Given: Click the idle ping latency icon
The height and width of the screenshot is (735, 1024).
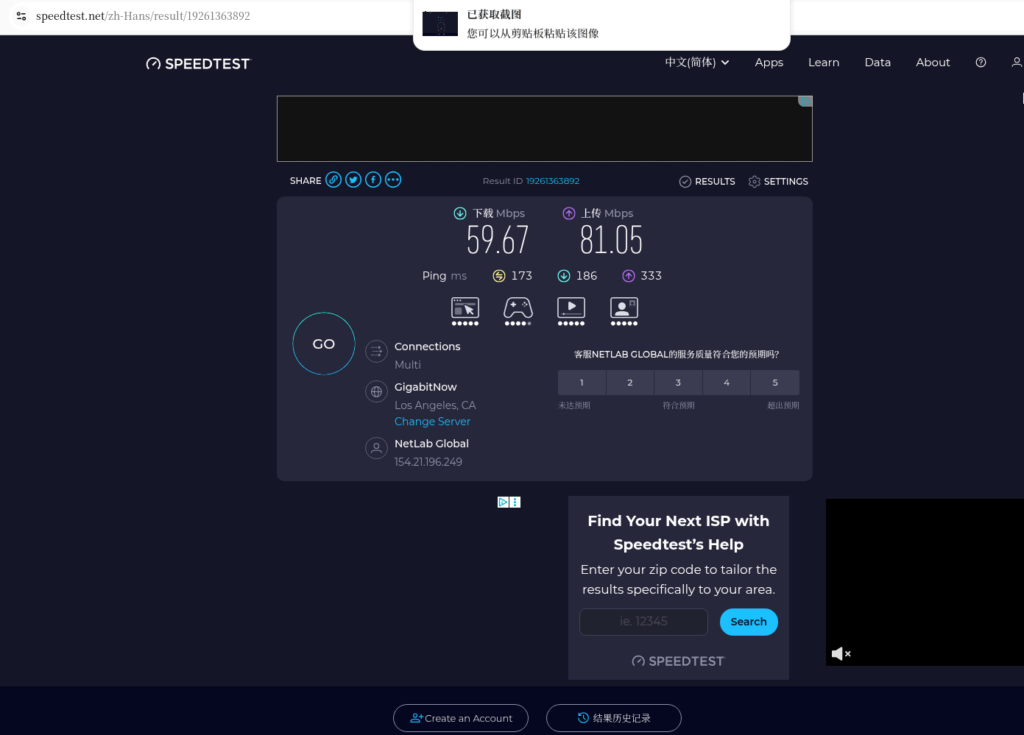Looking at the screenshot, I should point(499,276).
